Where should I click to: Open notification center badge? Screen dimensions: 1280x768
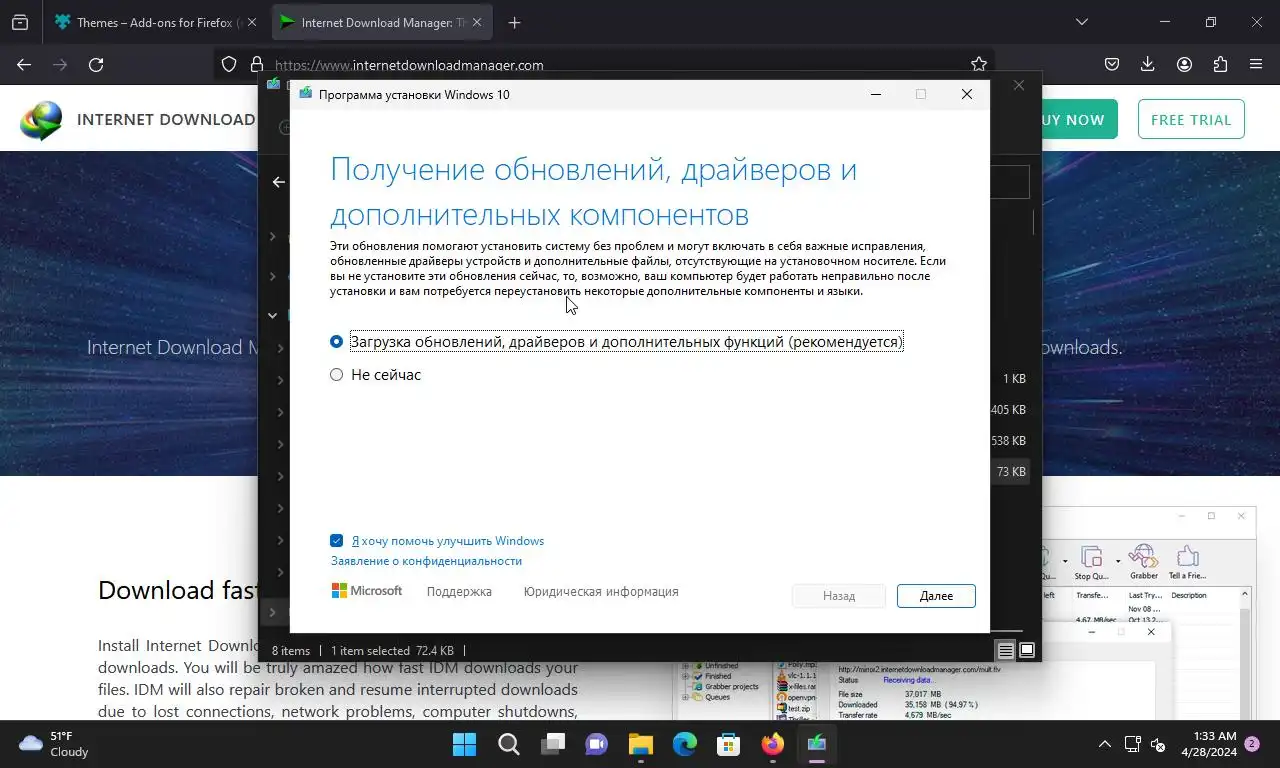(x=1252, y=744)
